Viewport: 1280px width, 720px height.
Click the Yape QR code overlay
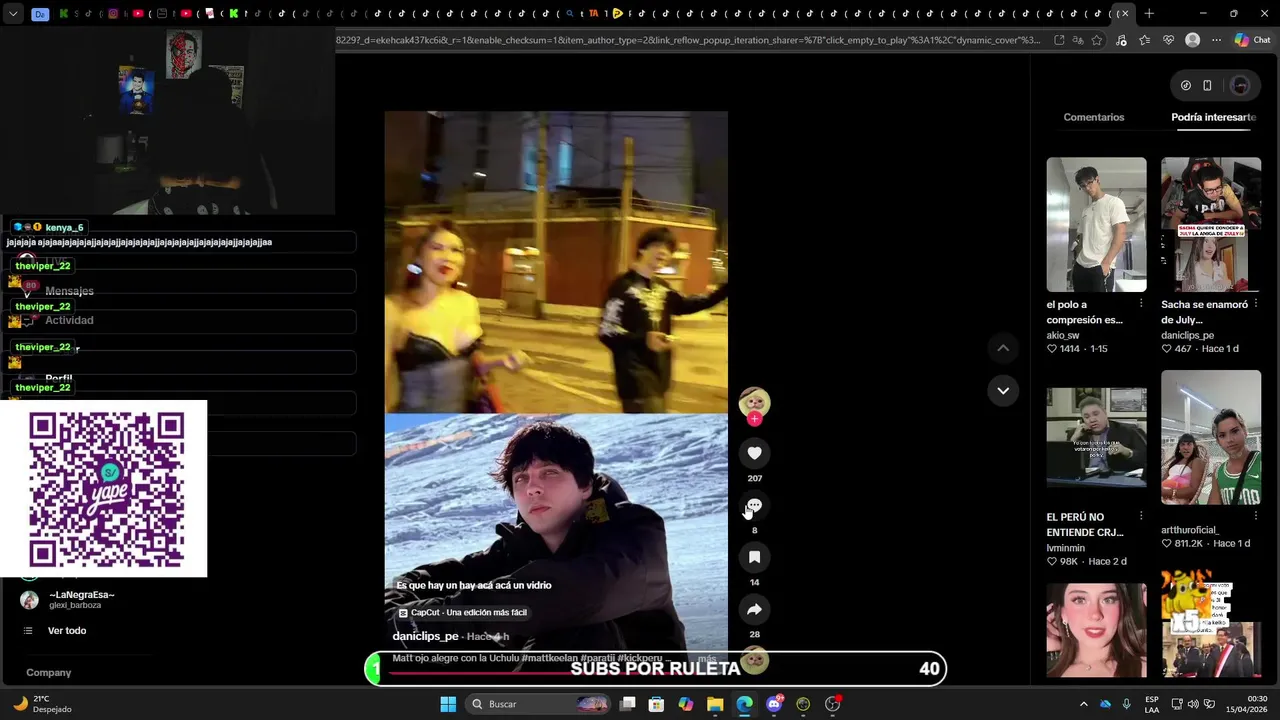tap(106, 489)
